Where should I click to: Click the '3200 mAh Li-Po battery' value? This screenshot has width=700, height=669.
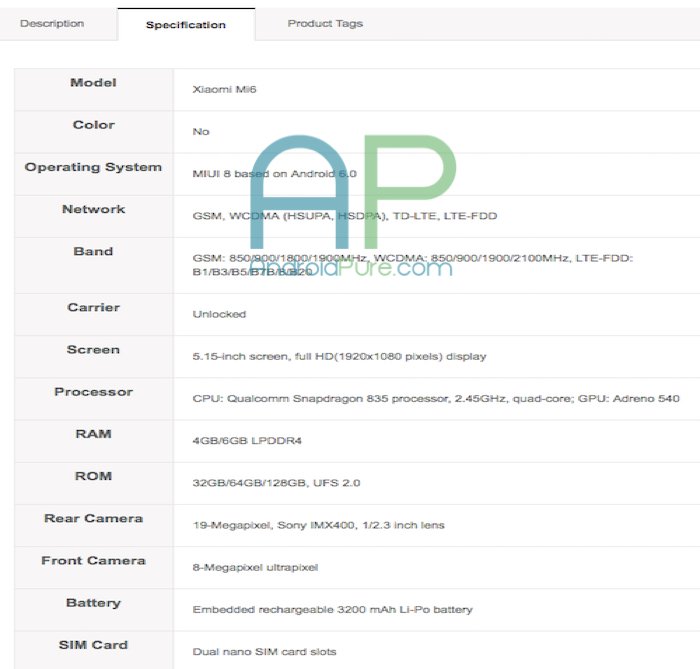coord(333,610)
